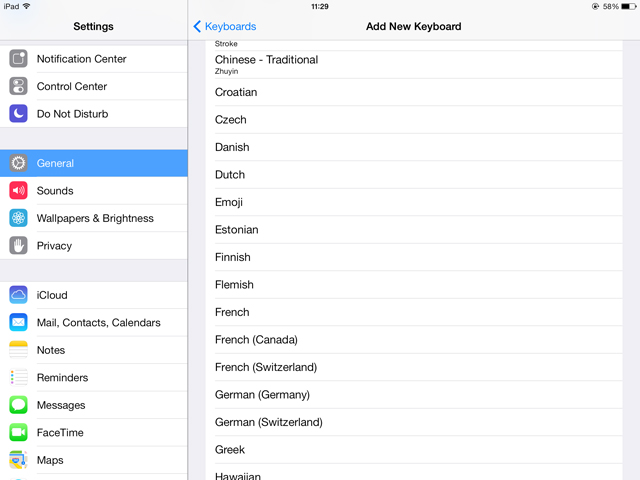640x480 pixels.
Task: Add the Finnish keyboard
Action: 414,257
